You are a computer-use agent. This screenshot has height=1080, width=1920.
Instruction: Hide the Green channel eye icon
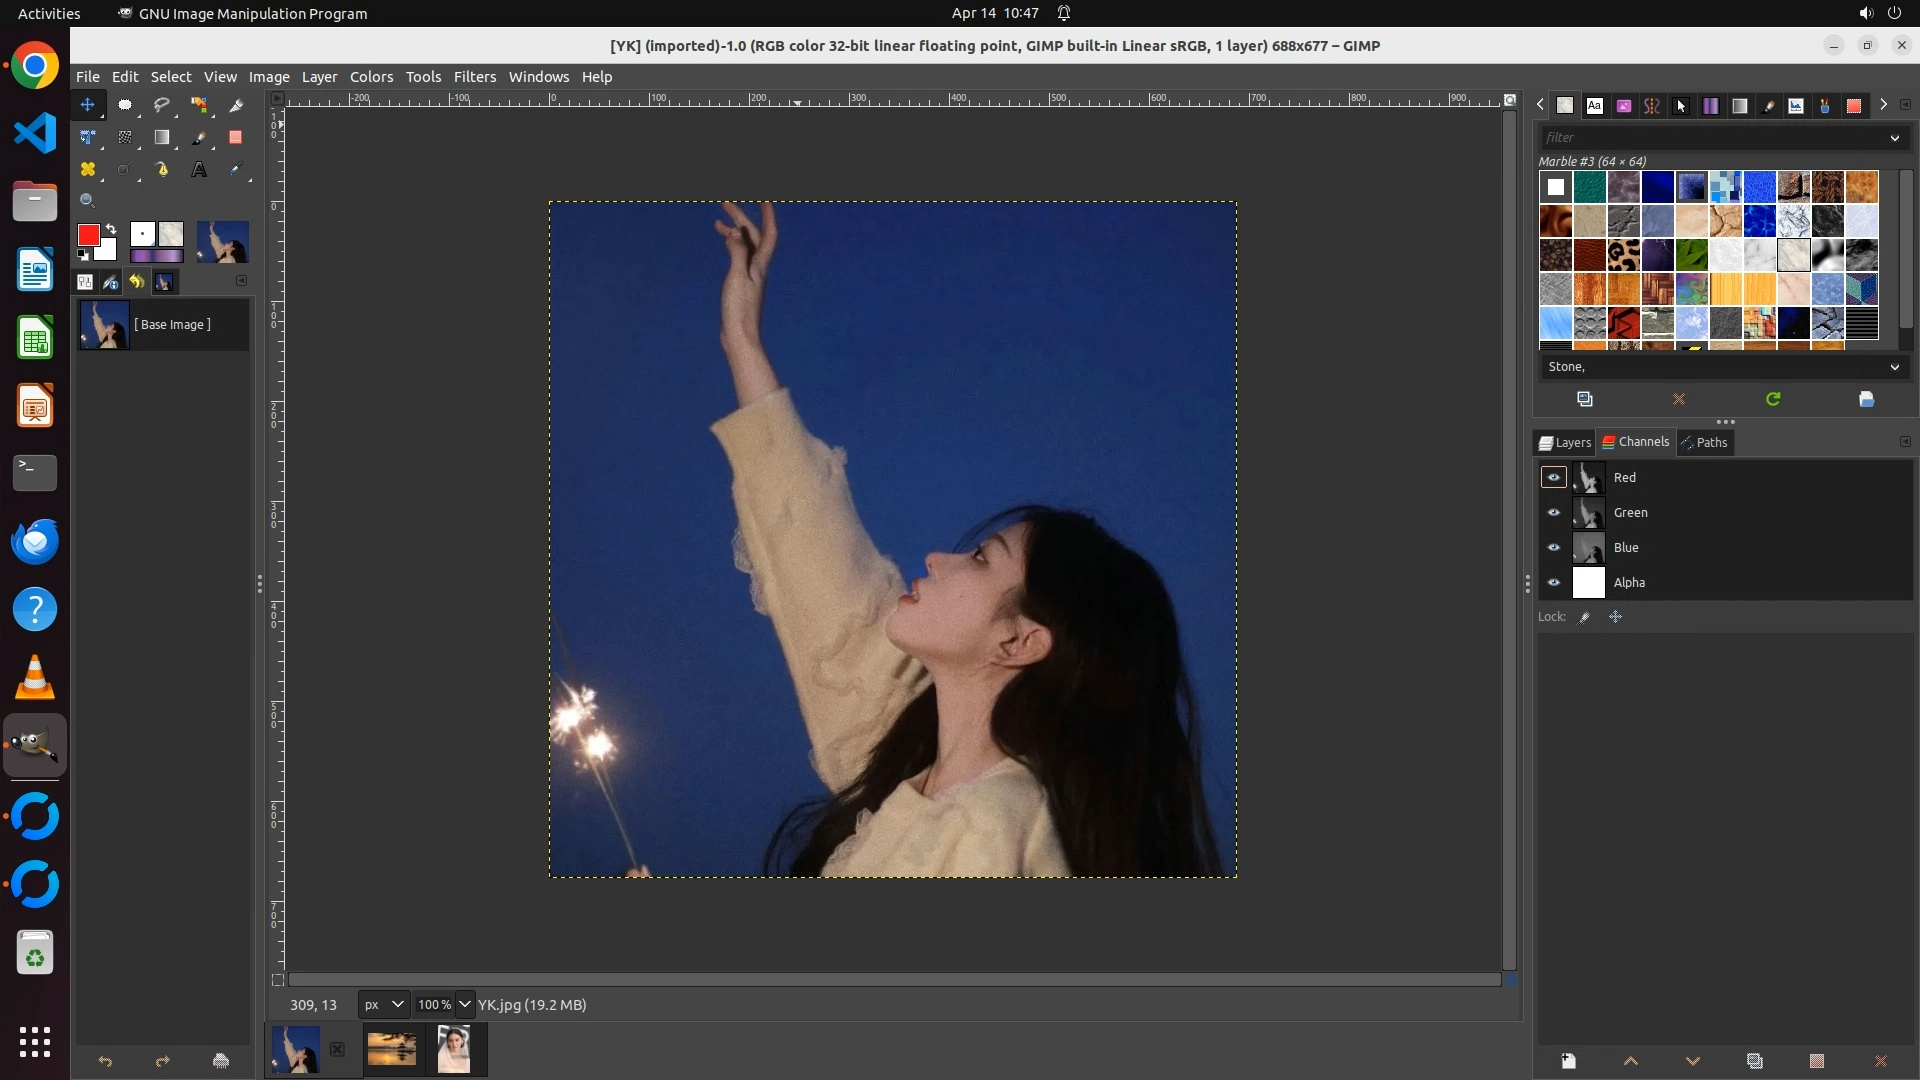(x=1553, y=513)
